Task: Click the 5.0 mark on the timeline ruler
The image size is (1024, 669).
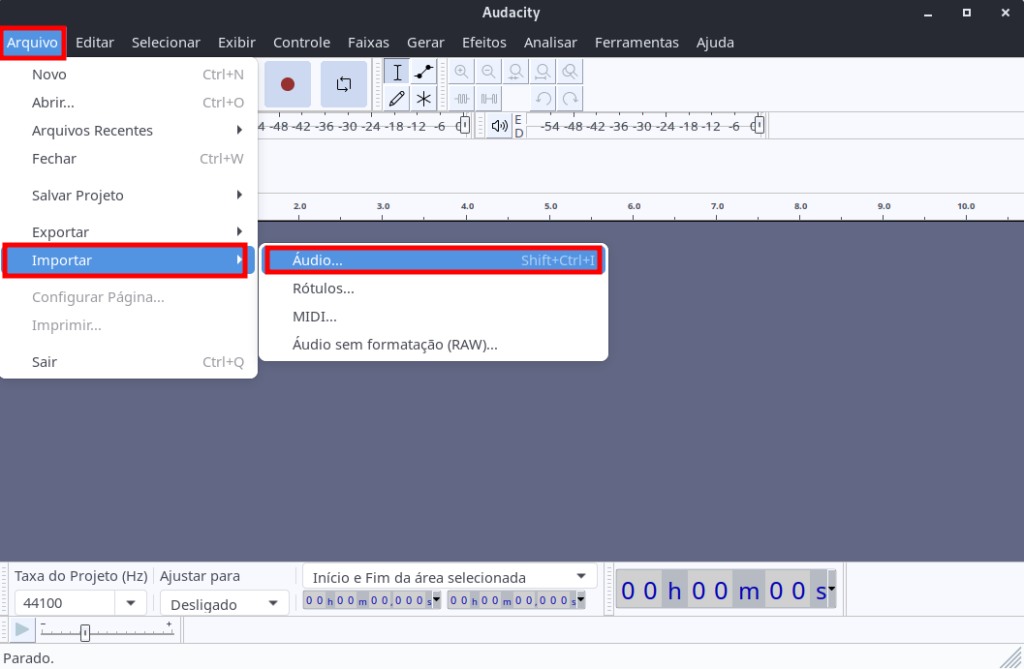Action: point(551,206)
